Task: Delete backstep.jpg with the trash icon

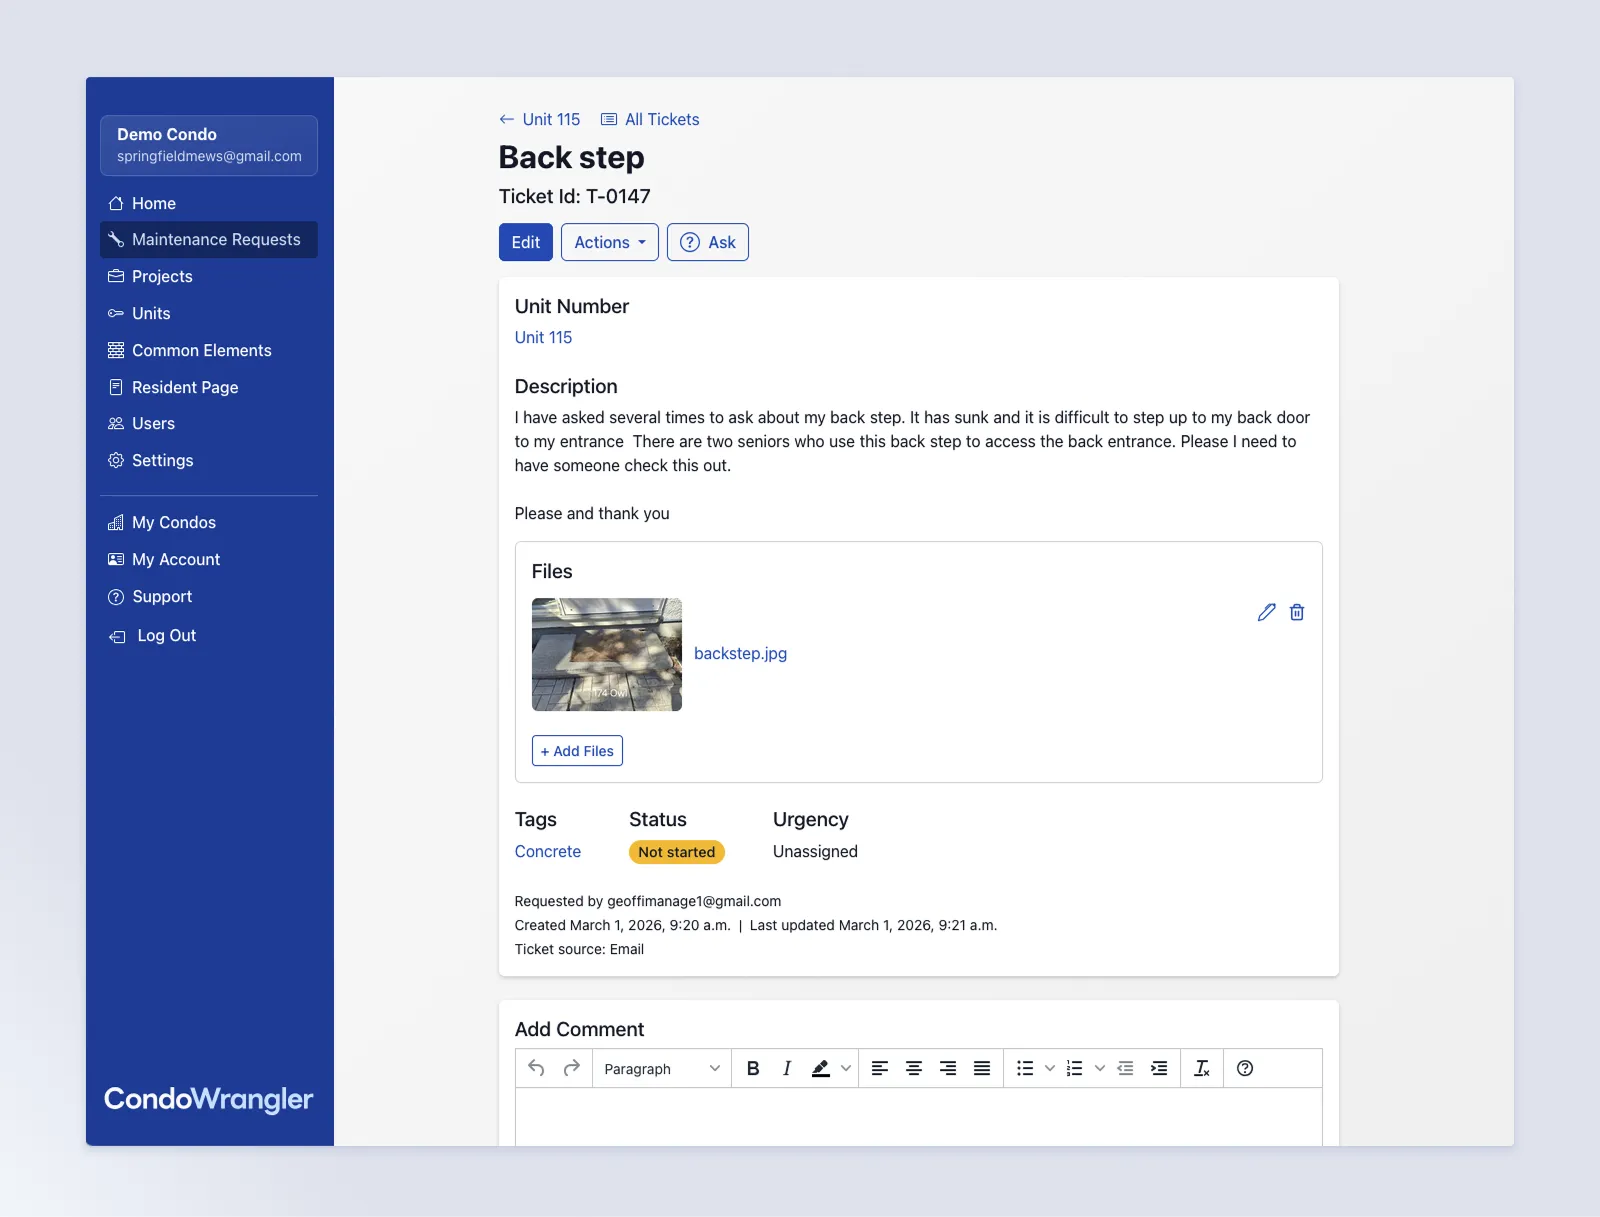Action: tap(1297, 612)
